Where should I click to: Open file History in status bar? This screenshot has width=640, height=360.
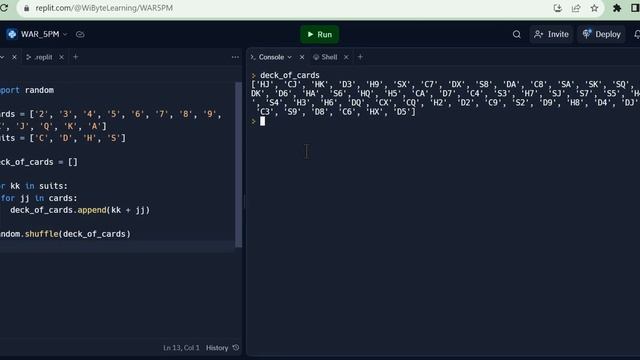coord(217,348)
